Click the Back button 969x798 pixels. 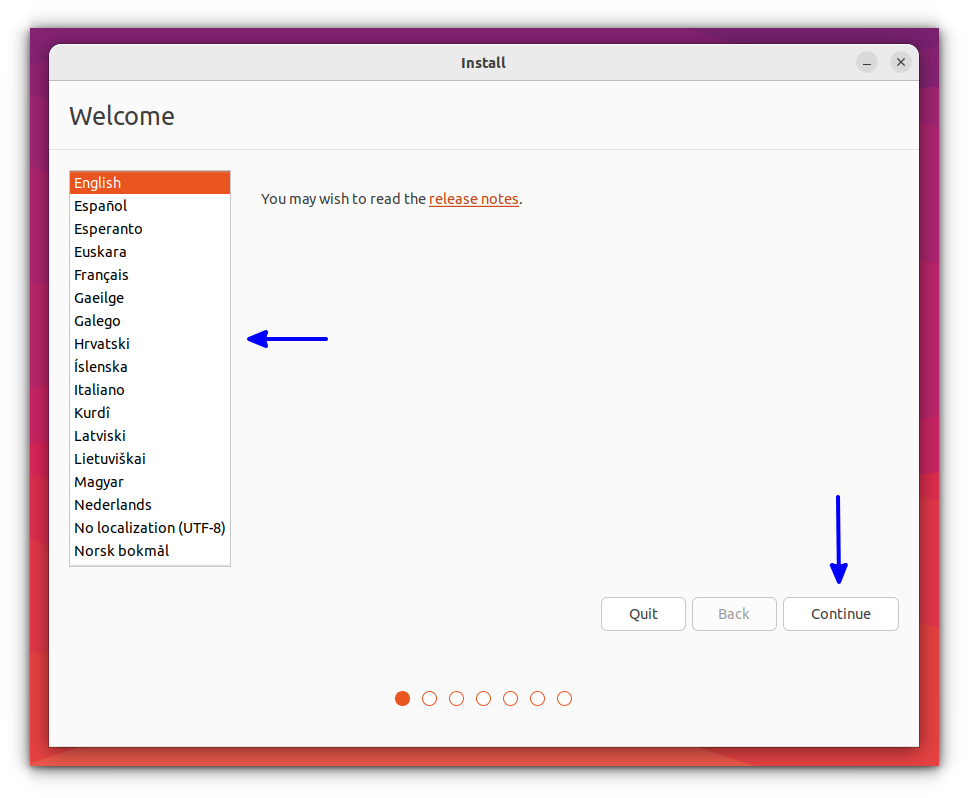(x=734, y=614)
